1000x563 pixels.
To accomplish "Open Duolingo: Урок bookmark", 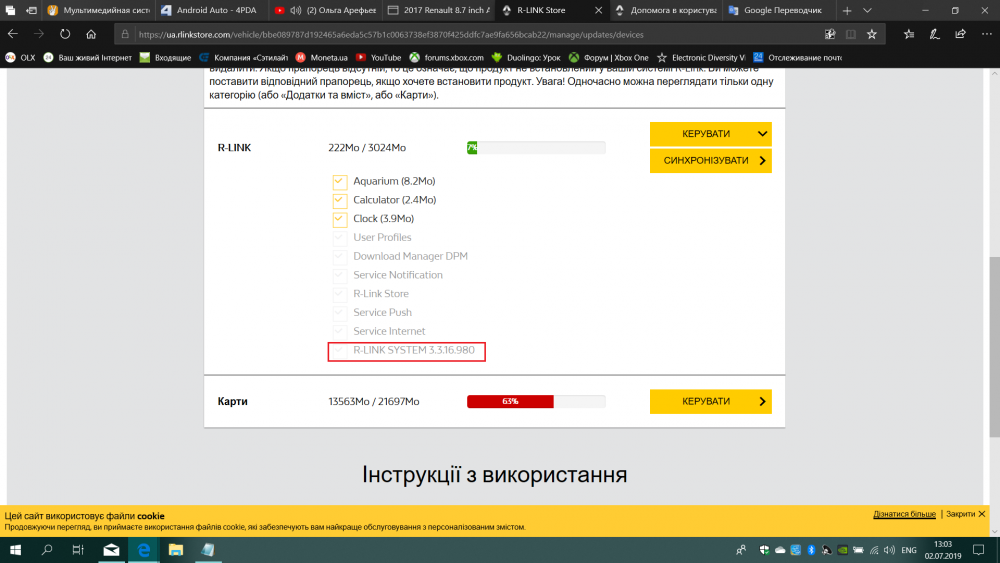I will [526, 57].
